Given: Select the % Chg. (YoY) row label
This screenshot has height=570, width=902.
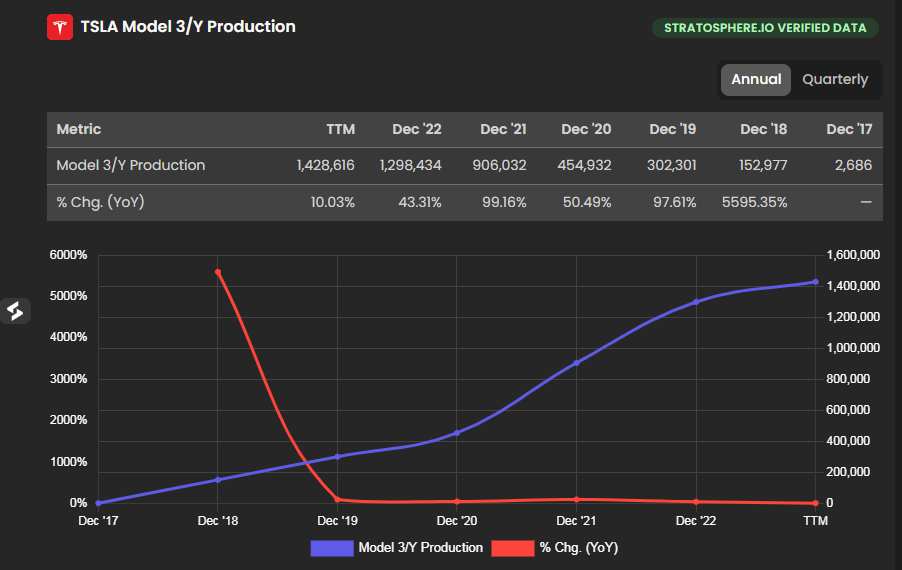Looking at the screenshot, I should click(100, 202).
